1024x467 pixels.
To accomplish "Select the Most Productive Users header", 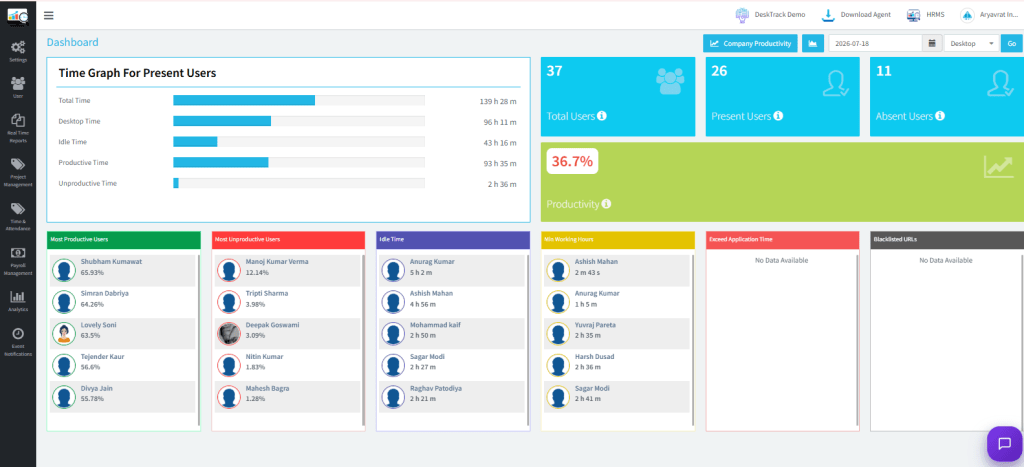I will 123,240.
